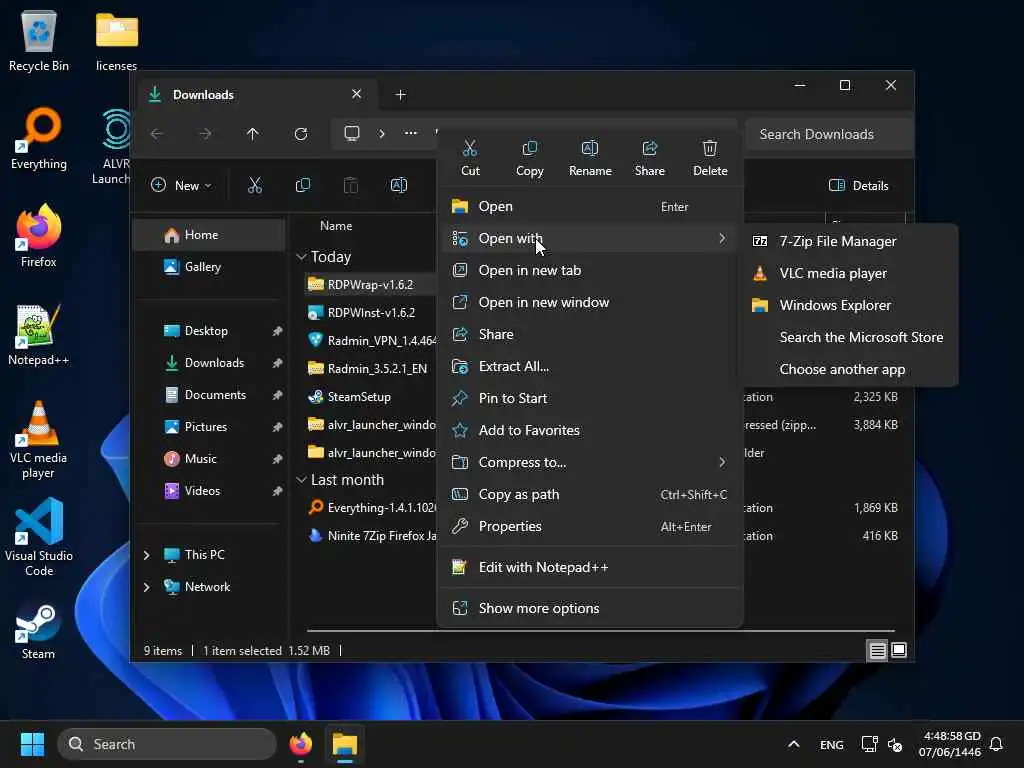
Task: Click the toolbar Cut scissors icon
Action: point(255,185)
